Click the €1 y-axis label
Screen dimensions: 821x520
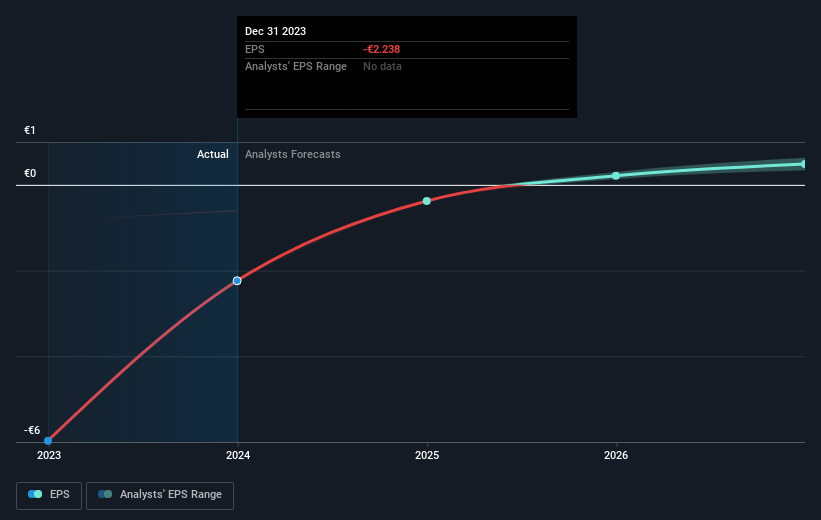[30, 130]
